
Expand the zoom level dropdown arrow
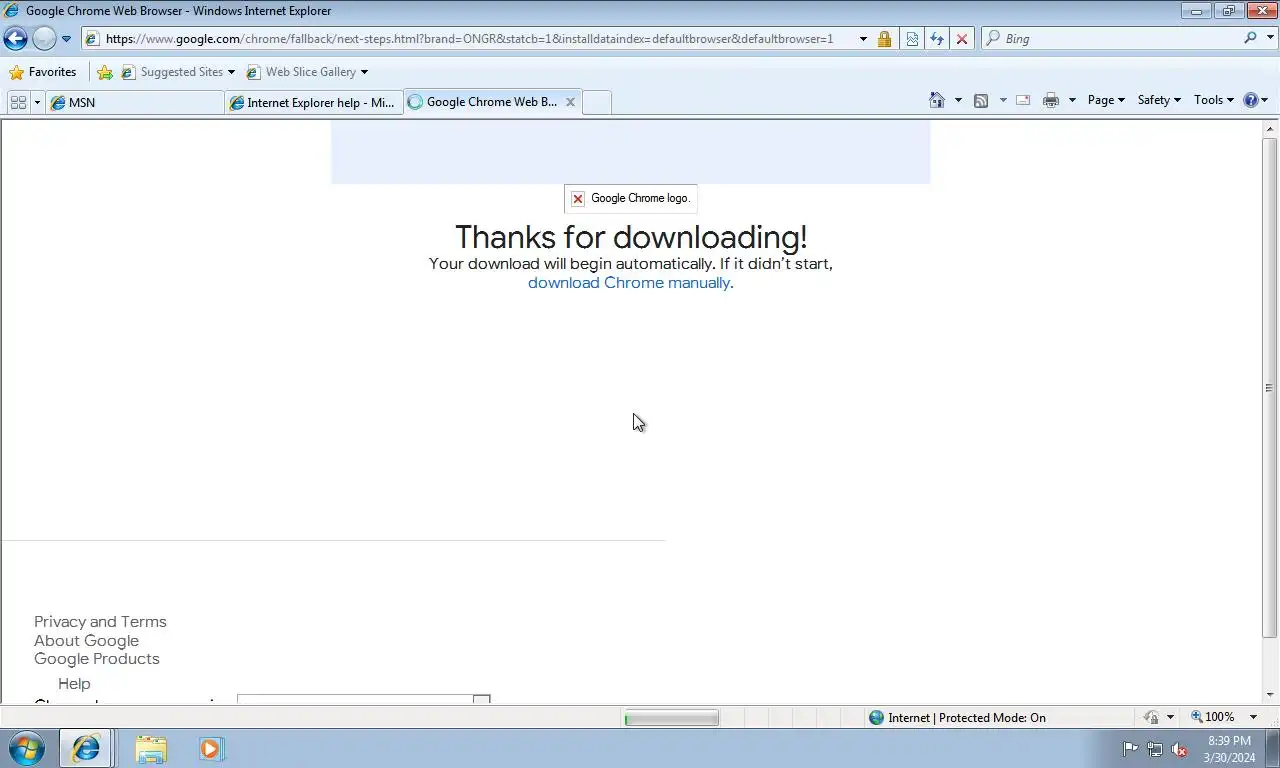1253,717
